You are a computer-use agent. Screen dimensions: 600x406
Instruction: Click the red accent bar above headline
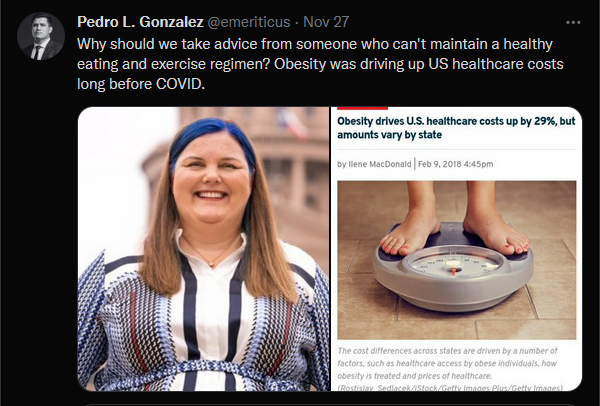coord(362,108)
